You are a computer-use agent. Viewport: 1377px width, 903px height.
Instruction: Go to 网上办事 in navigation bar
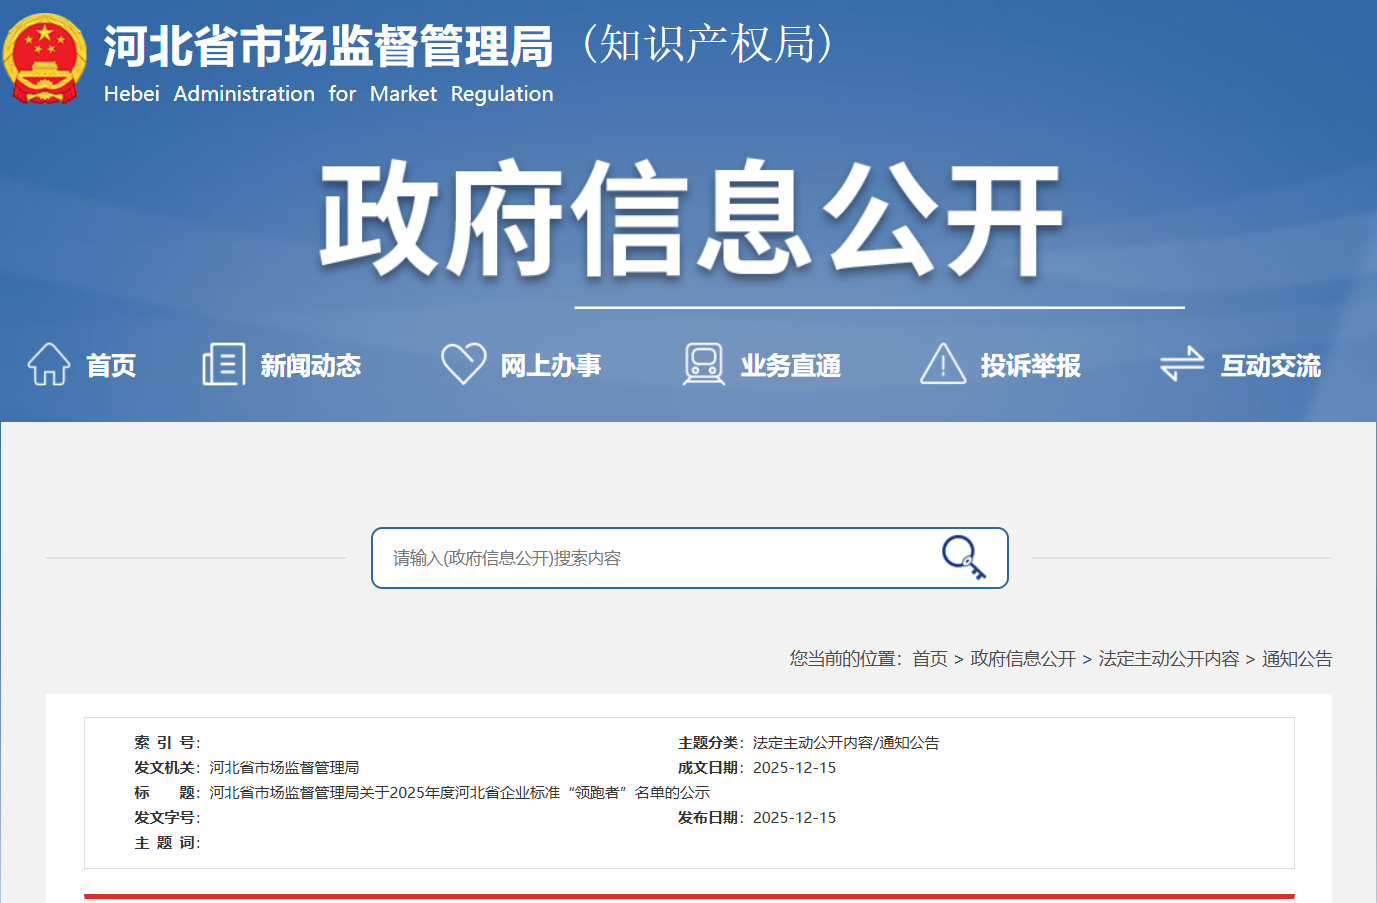[551, 366]
